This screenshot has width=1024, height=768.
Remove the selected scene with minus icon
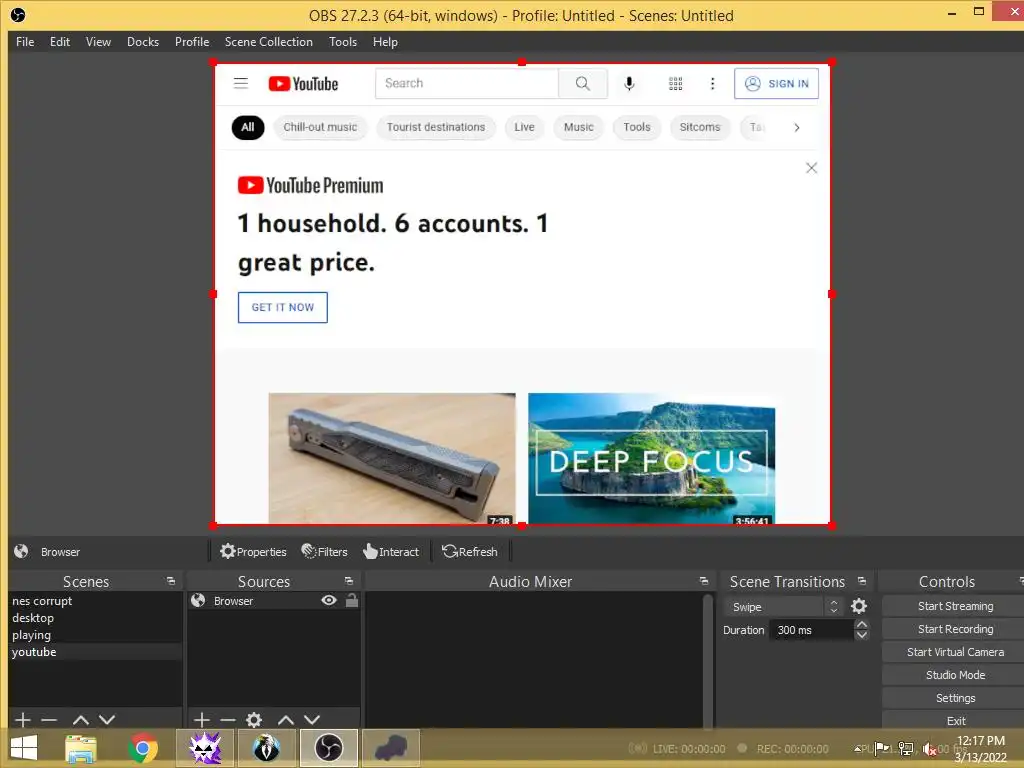(x=49, y=720)
